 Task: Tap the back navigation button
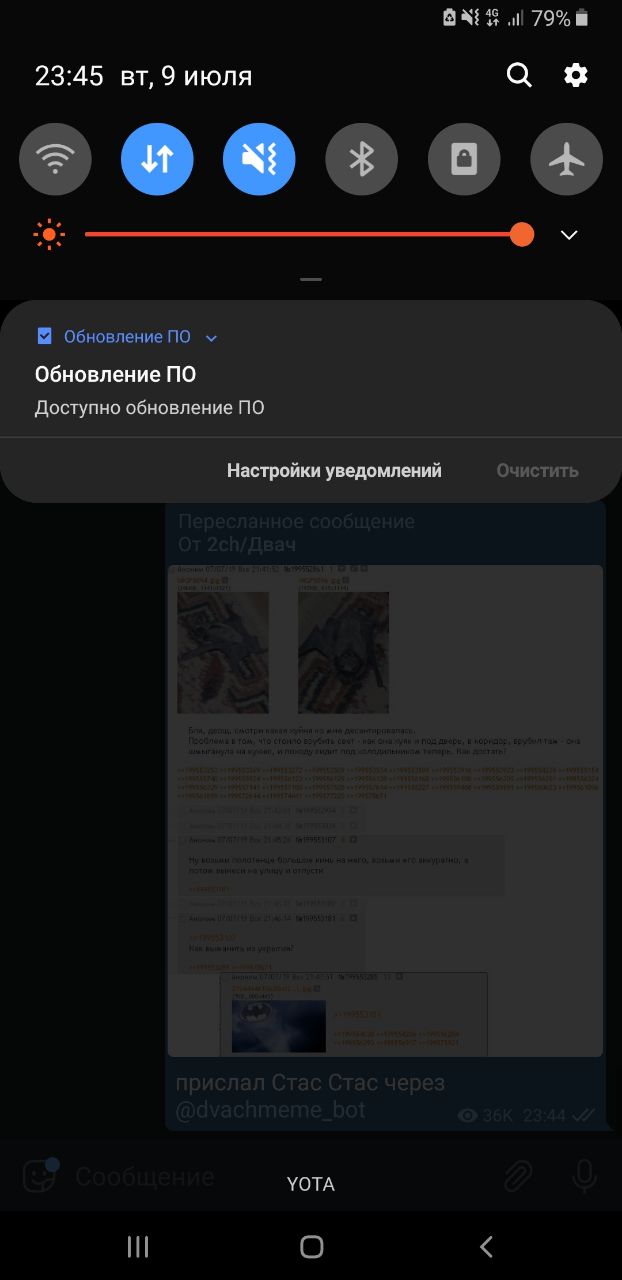(486, 1246)
